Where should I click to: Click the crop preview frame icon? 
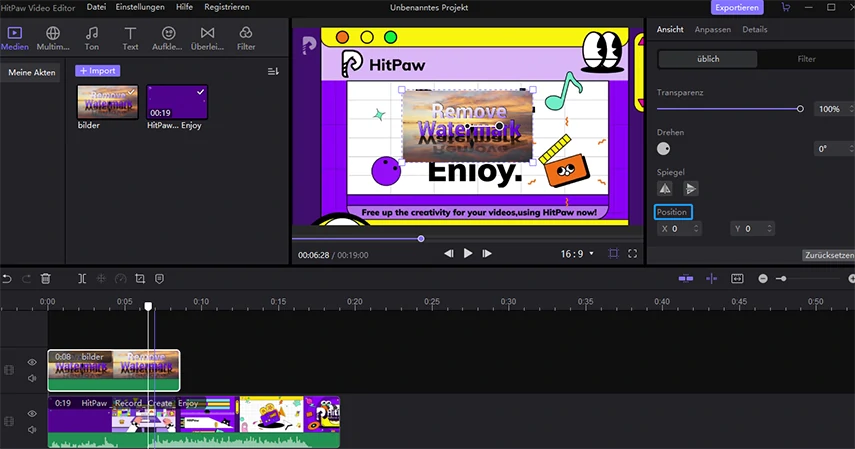pos(613,253)
